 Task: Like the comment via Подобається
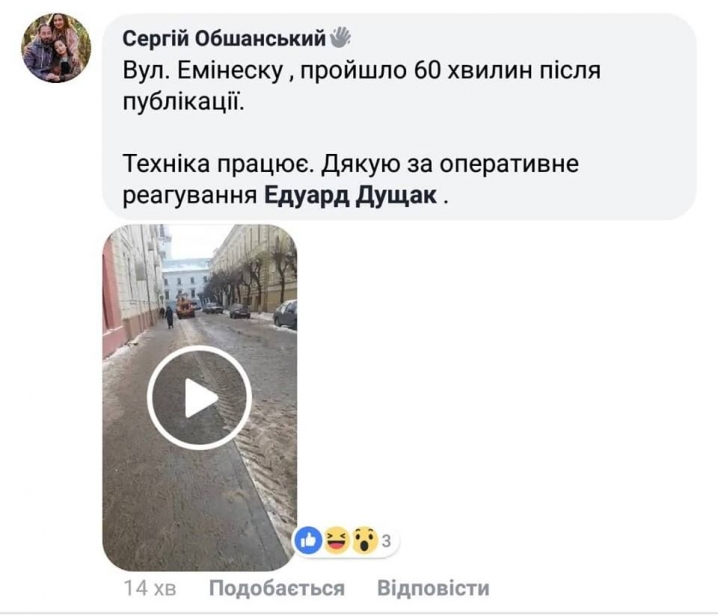click(277, 589)
